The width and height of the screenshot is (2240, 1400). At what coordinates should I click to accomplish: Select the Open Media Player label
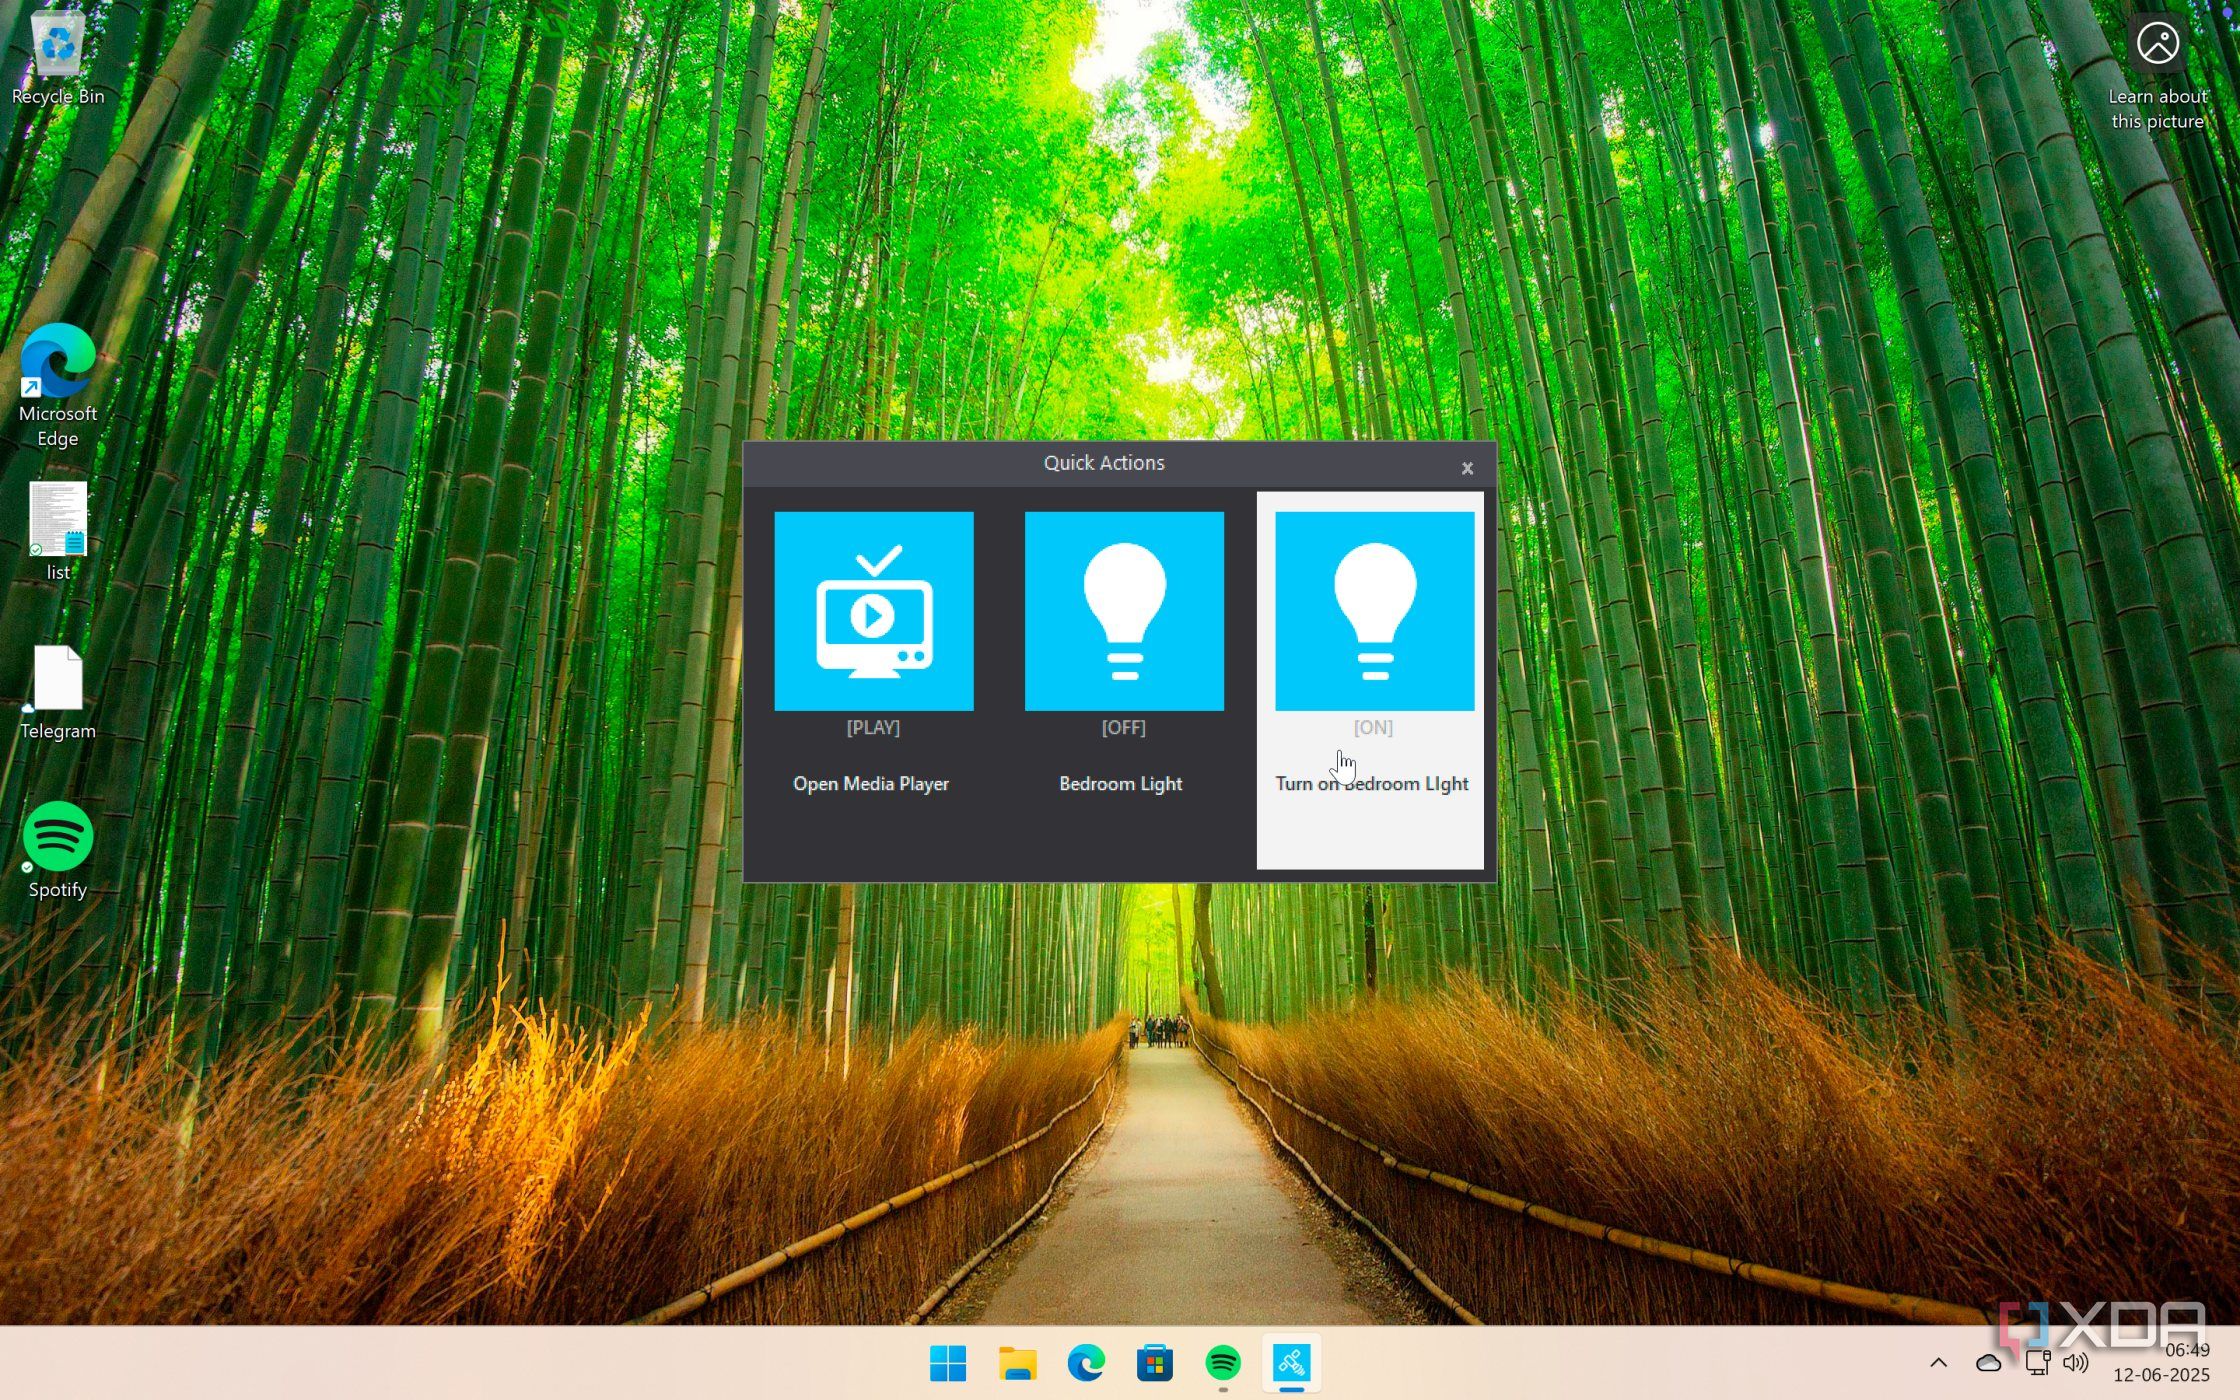click(x=871, y=784)
